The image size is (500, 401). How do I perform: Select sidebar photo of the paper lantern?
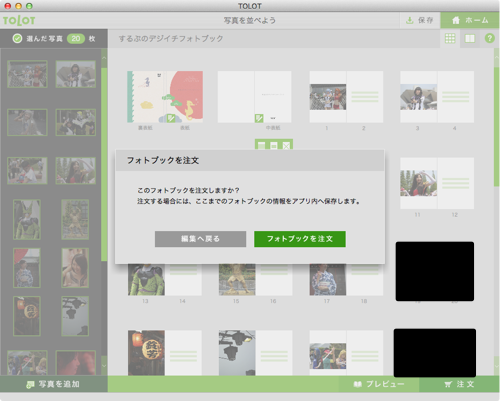pos(27,316)
